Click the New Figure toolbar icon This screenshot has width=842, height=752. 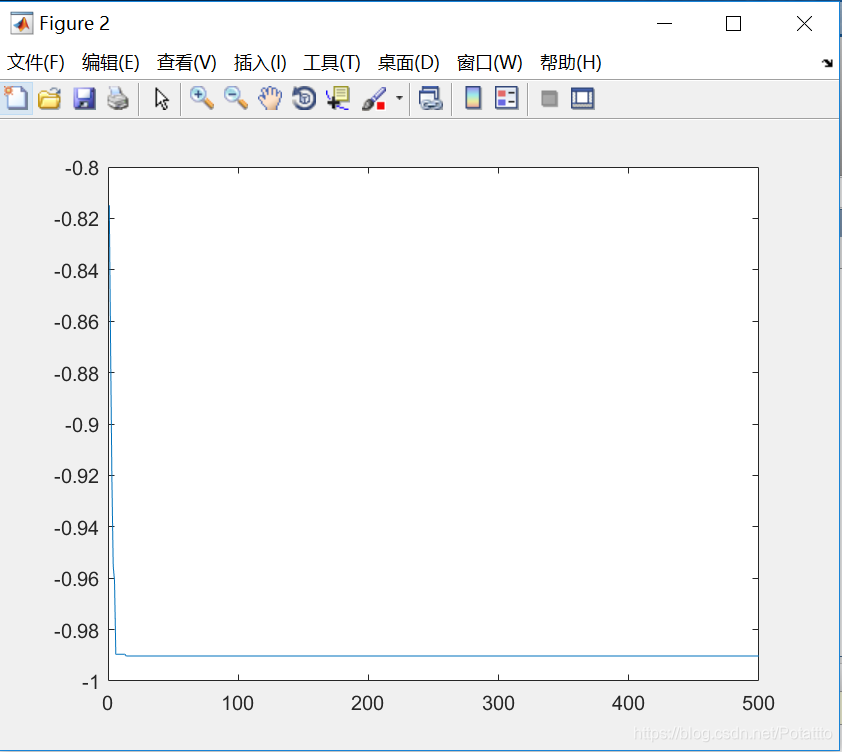pos(16,98)
